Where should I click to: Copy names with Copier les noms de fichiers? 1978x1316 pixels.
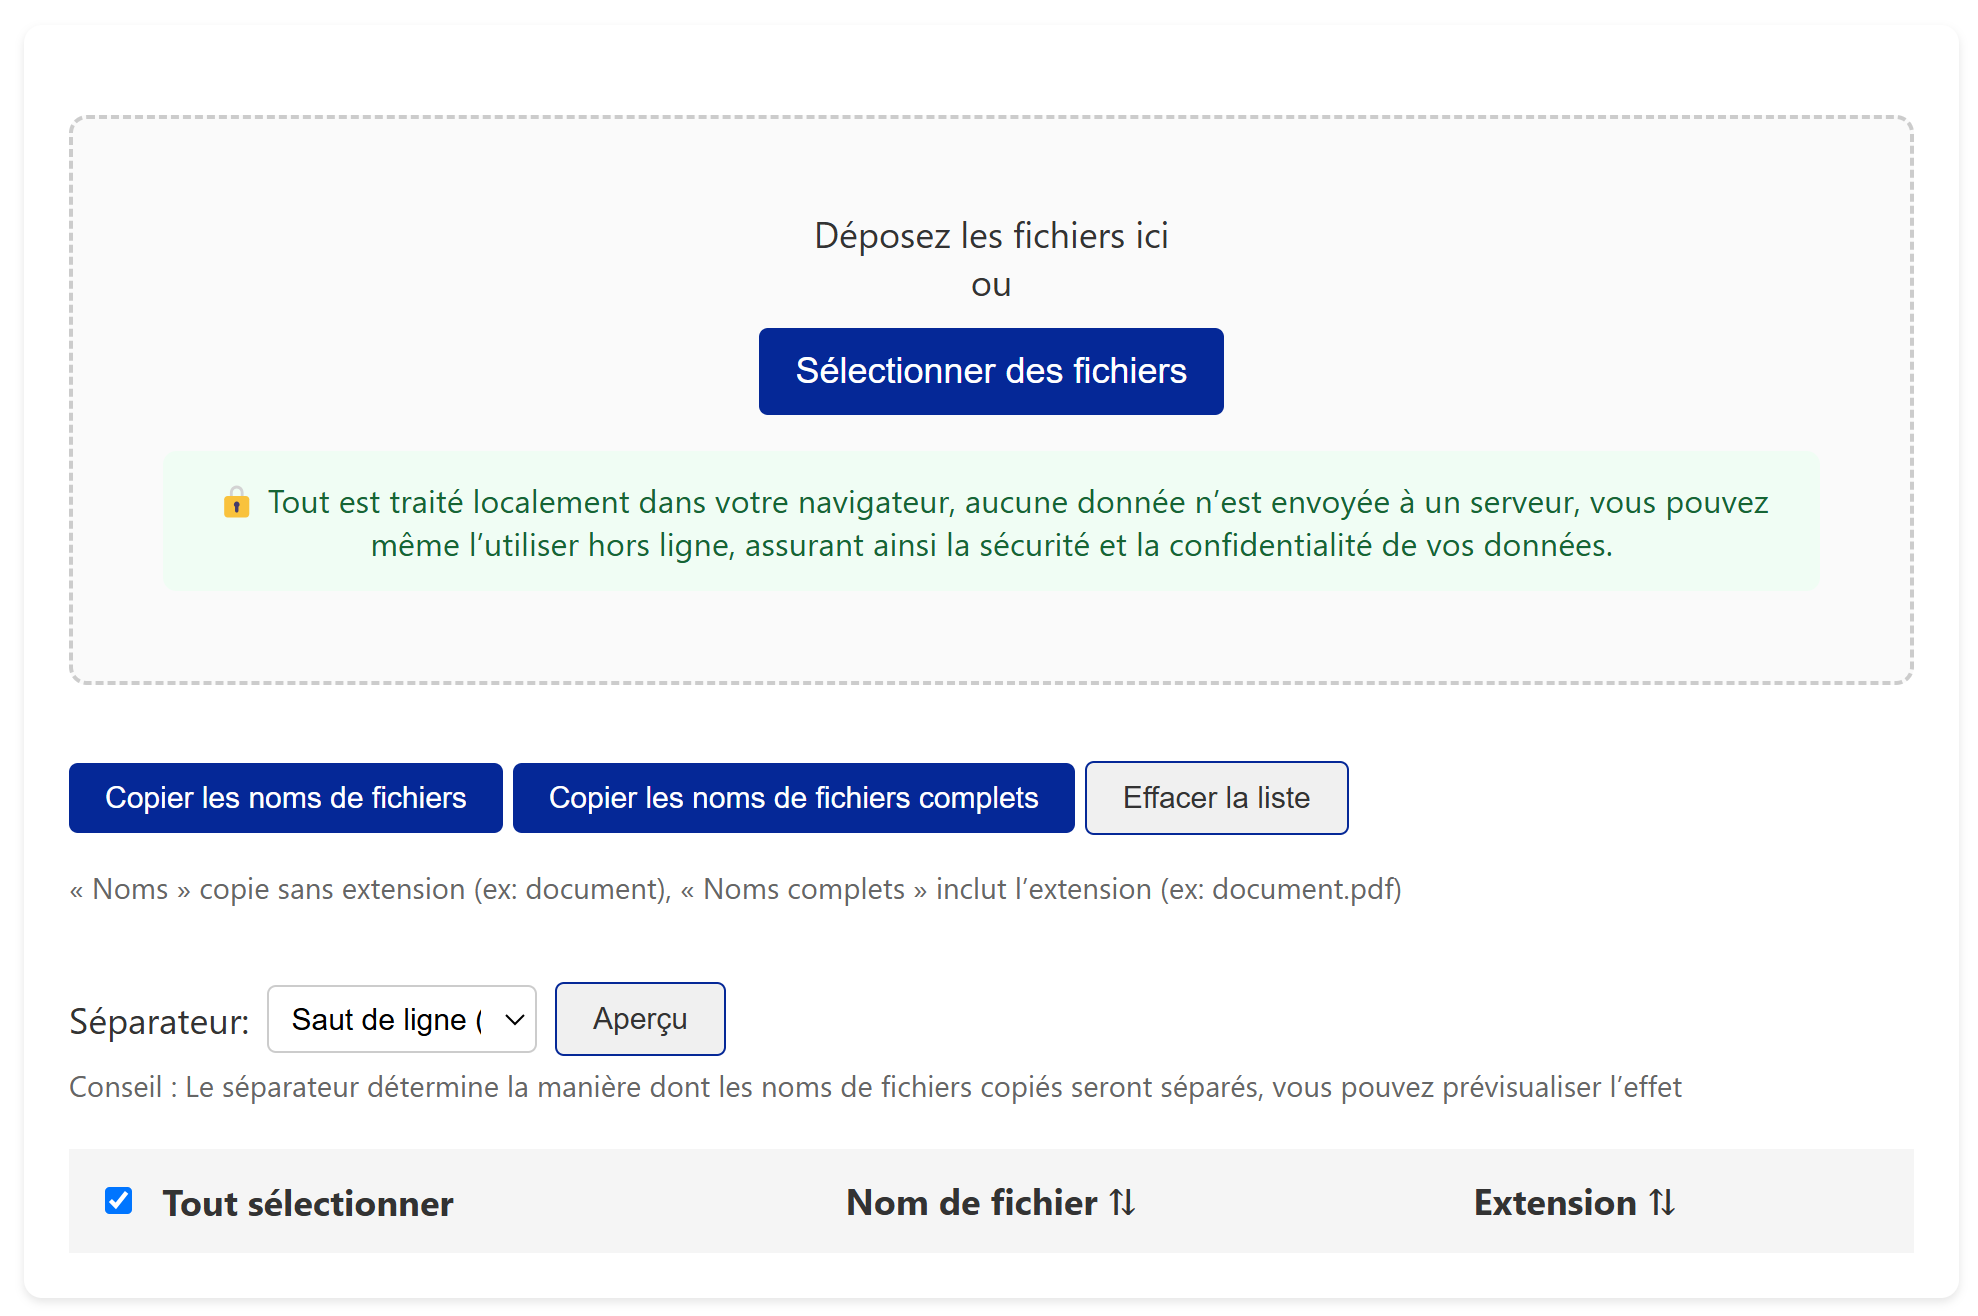pos(286,798)
